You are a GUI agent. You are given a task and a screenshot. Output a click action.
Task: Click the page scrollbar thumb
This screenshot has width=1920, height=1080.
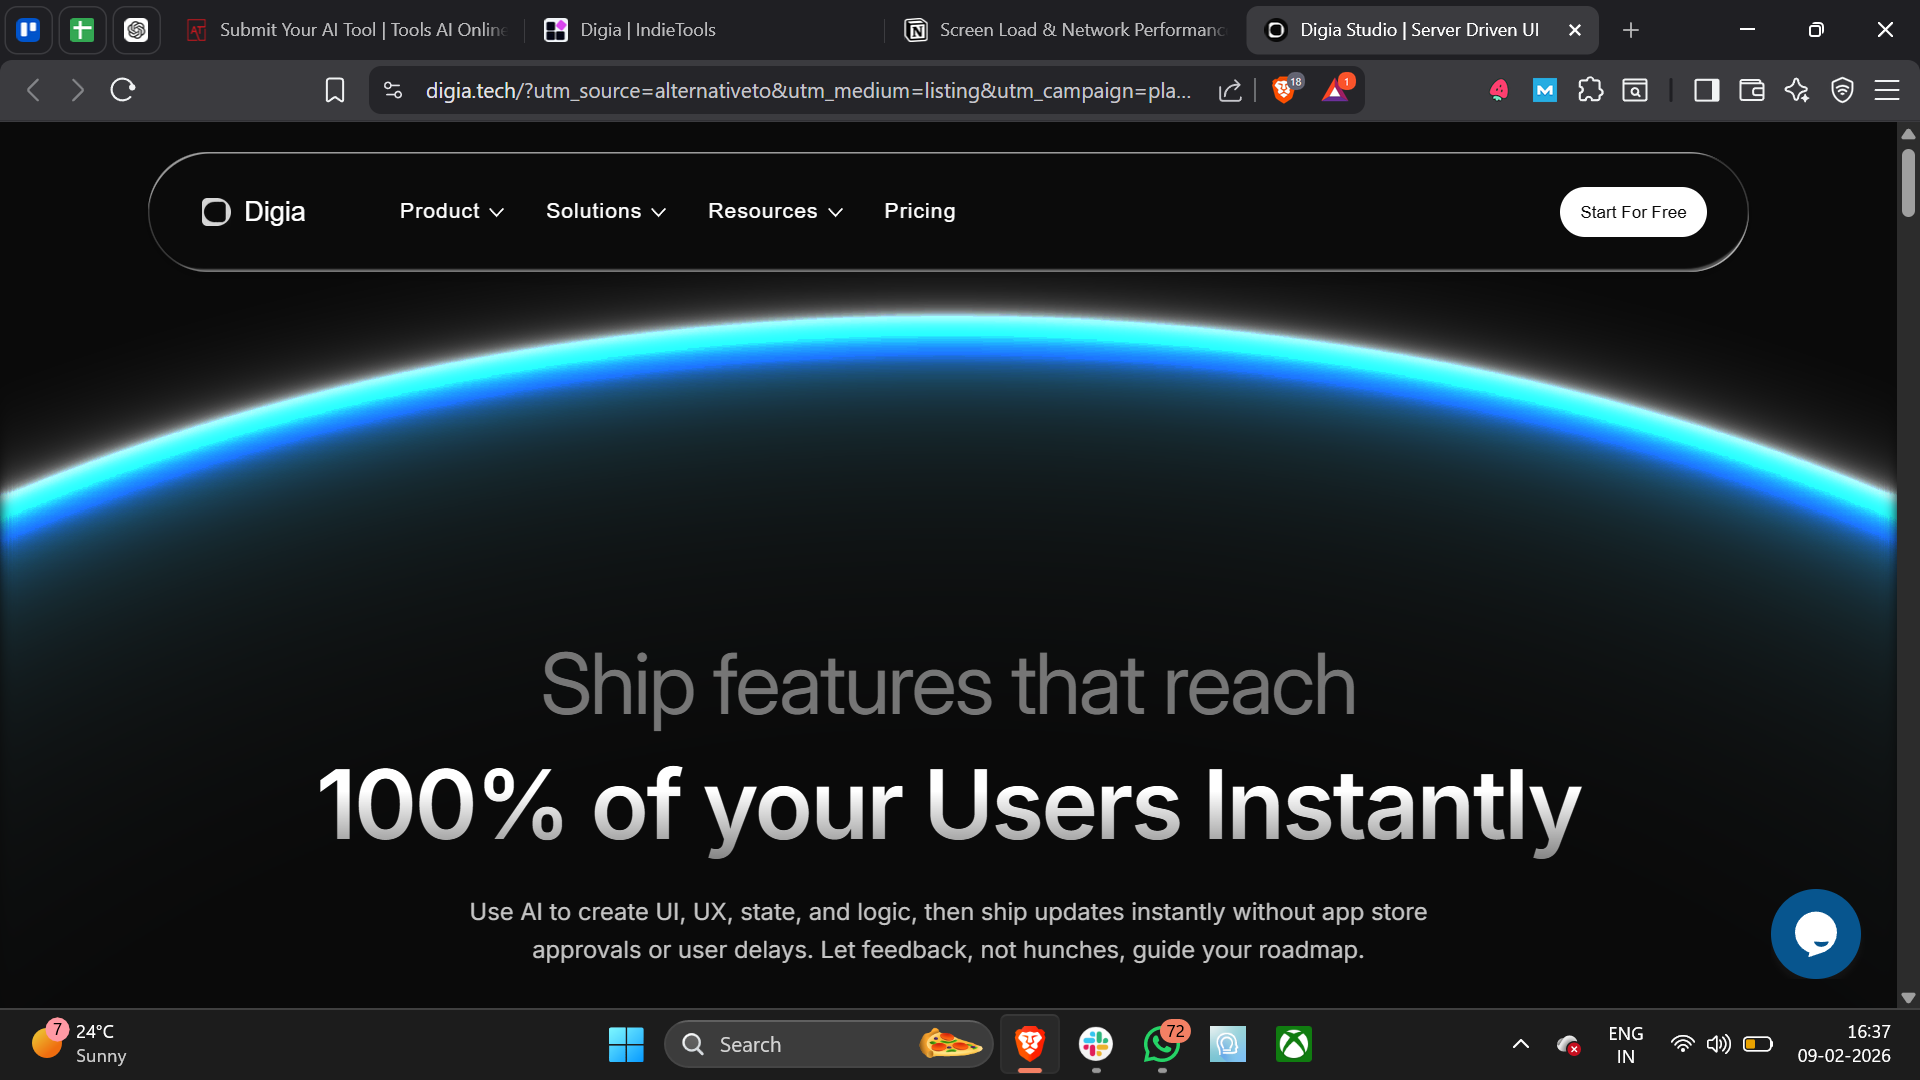[1908, 182]
